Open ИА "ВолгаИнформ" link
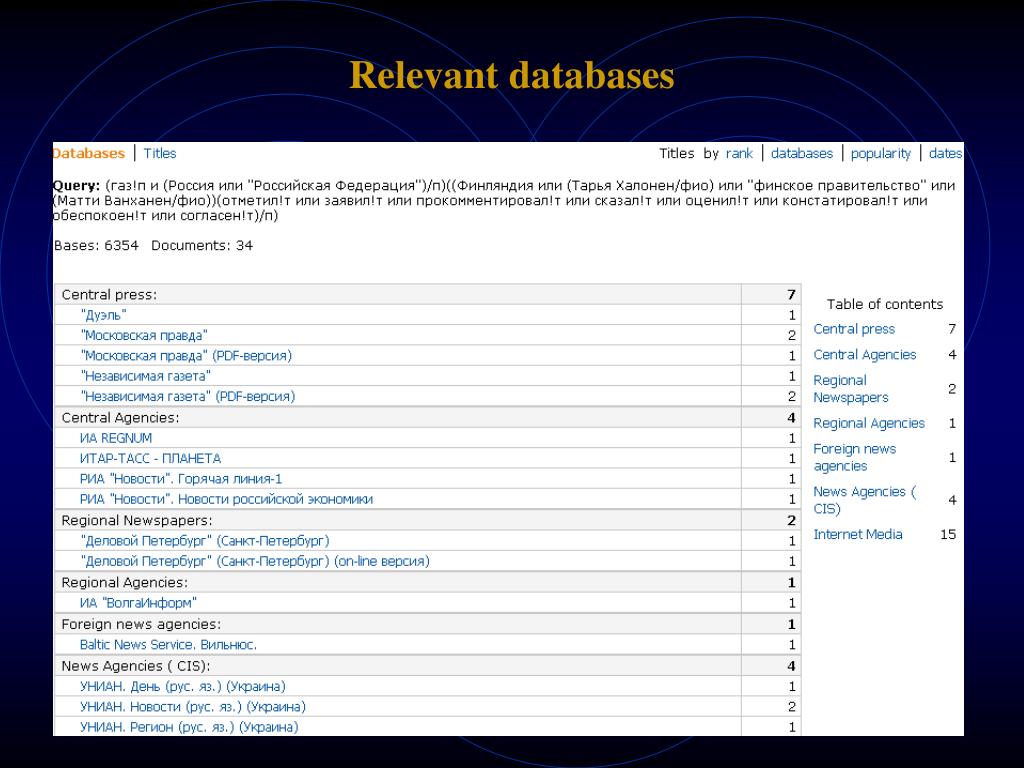Screen dimensions: 1024x768 (138, 602)
